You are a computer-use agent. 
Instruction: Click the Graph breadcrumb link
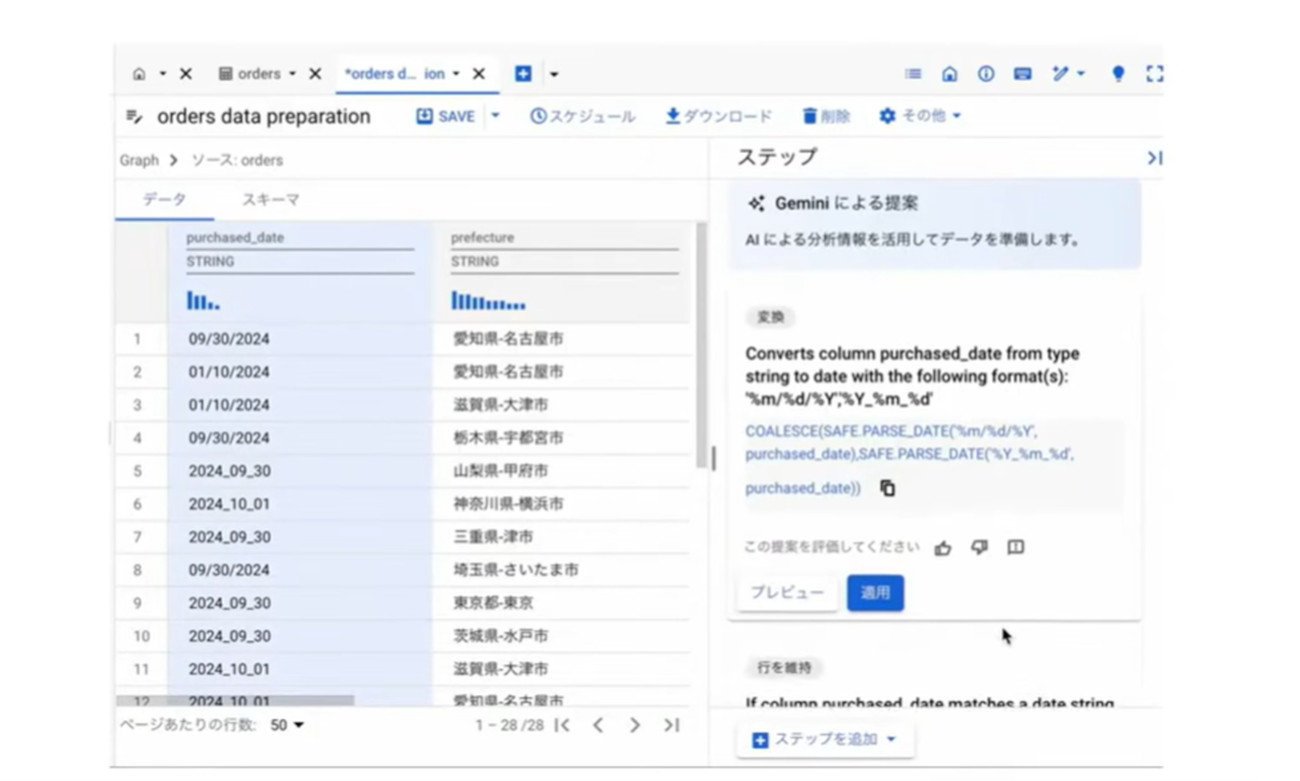coord(139,160)
